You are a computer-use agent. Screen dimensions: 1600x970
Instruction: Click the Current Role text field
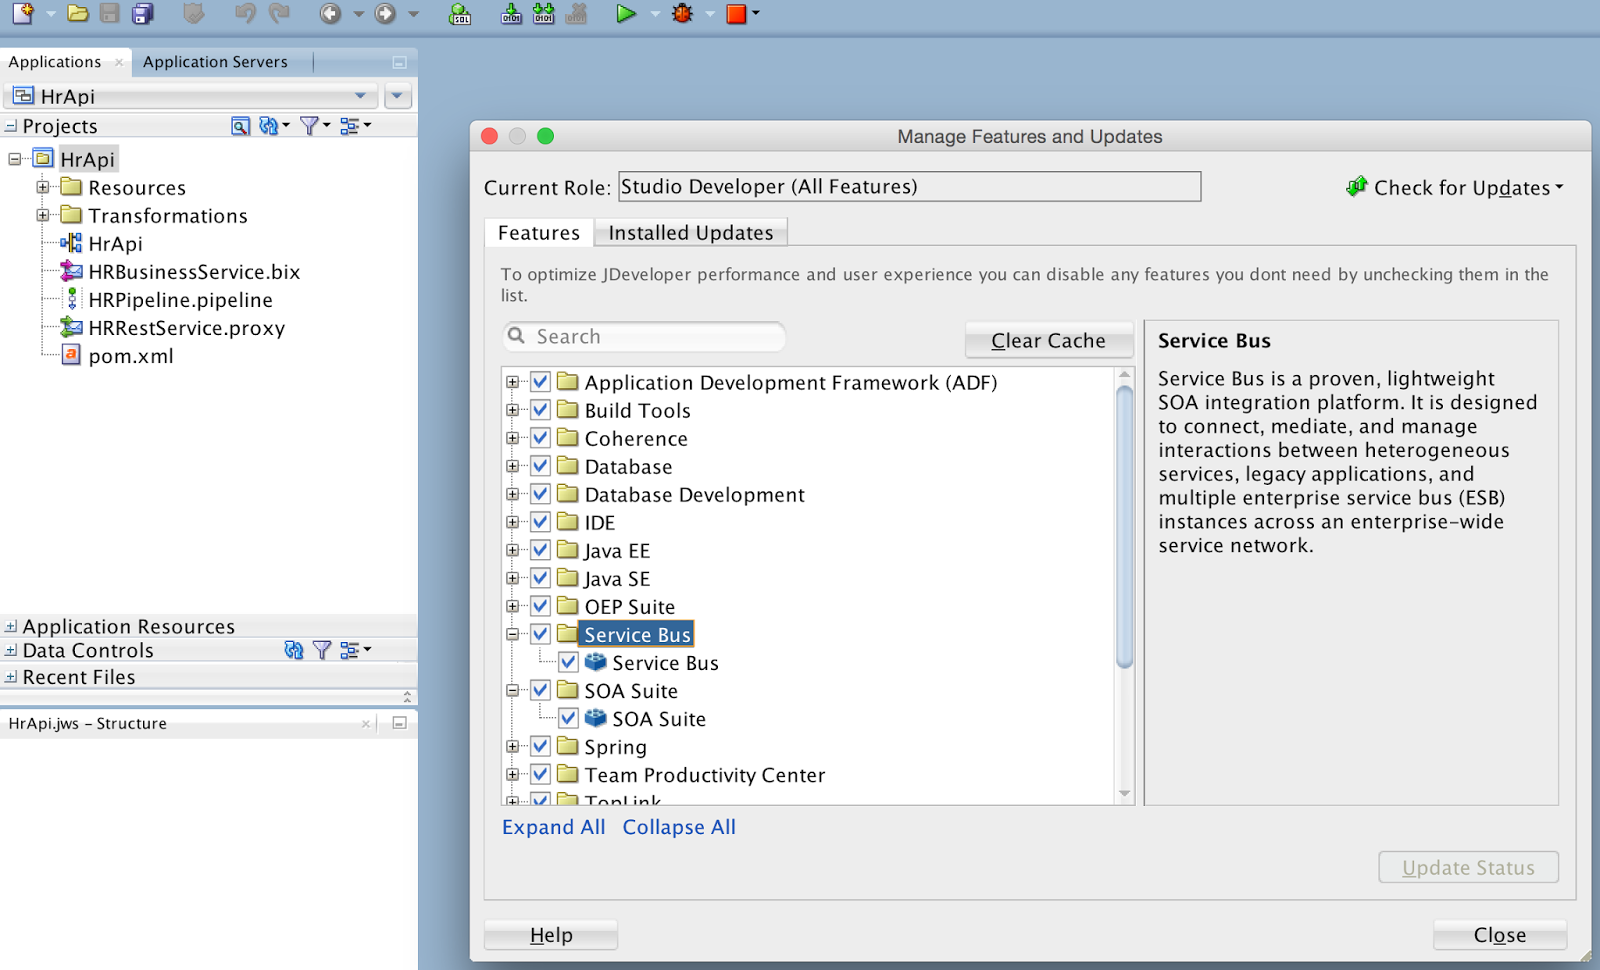[x=909, y=187]
